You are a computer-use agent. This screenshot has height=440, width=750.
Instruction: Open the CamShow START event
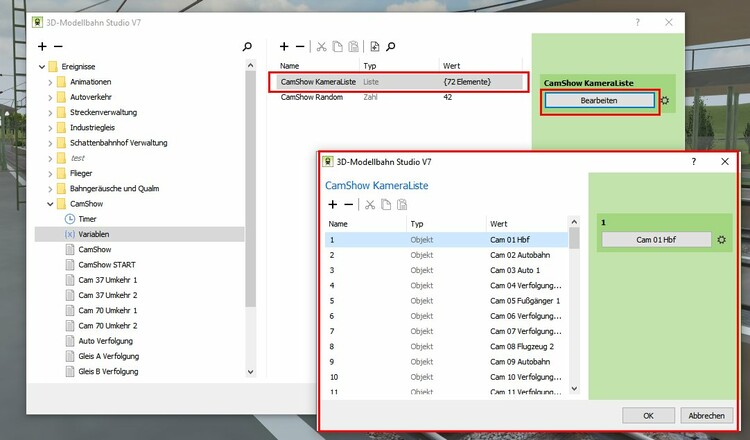pyautogui.click(x=107, y=265)
